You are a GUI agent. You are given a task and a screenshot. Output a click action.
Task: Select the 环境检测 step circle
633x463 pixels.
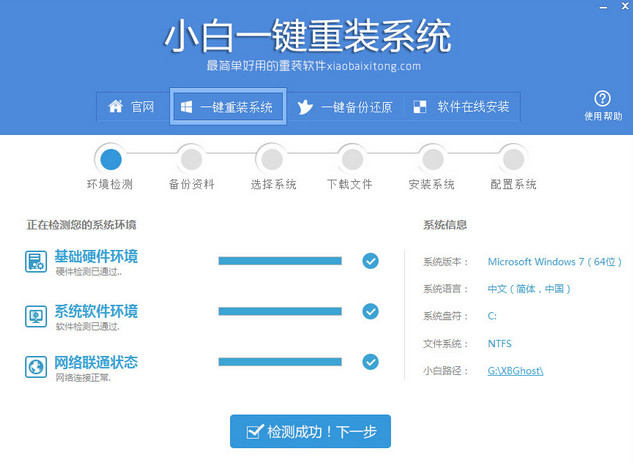coord(110,158)
